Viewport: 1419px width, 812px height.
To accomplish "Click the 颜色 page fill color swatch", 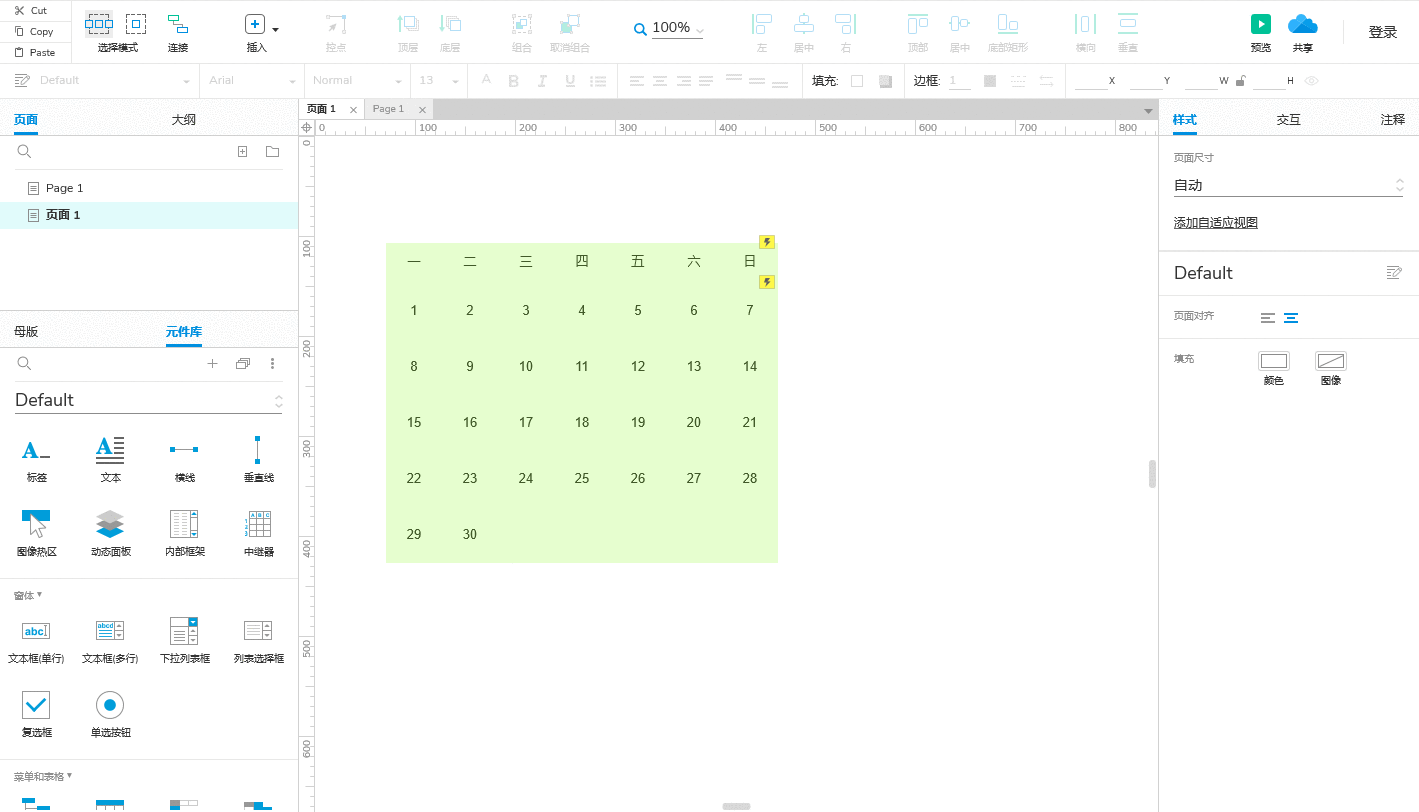I will click(1274, 361).
